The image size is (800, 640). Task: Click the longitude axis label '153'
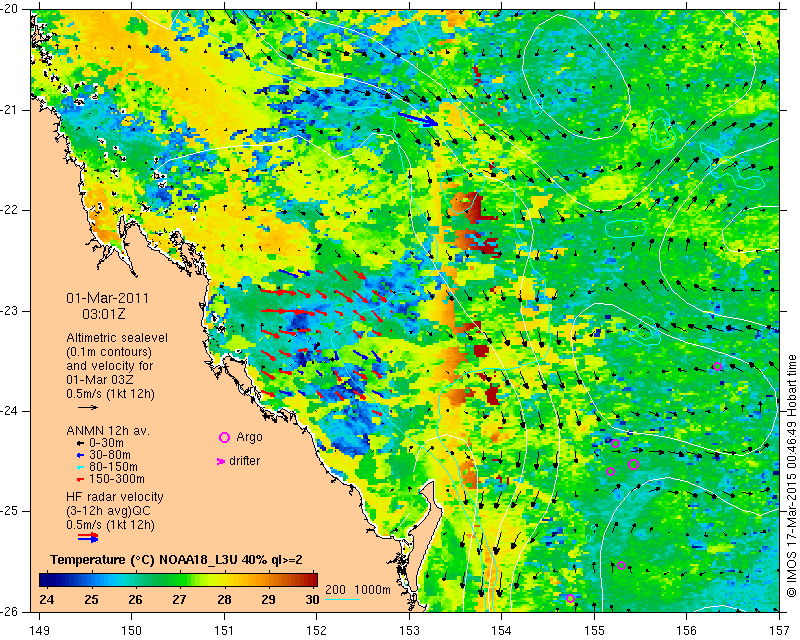tap(409, 631)
